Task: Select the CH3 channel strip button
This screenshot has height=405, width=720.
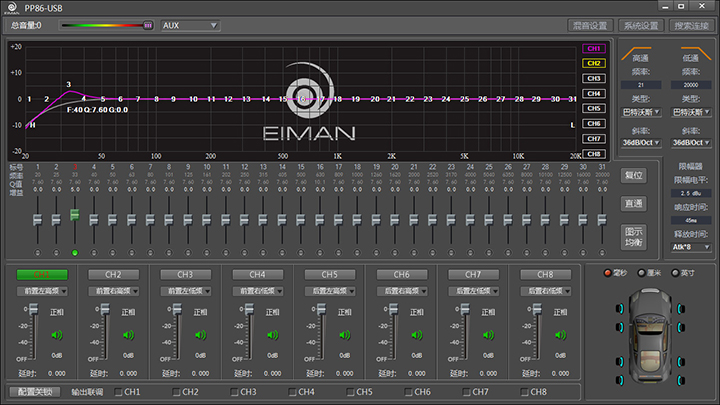Action: tap(186, 275)
